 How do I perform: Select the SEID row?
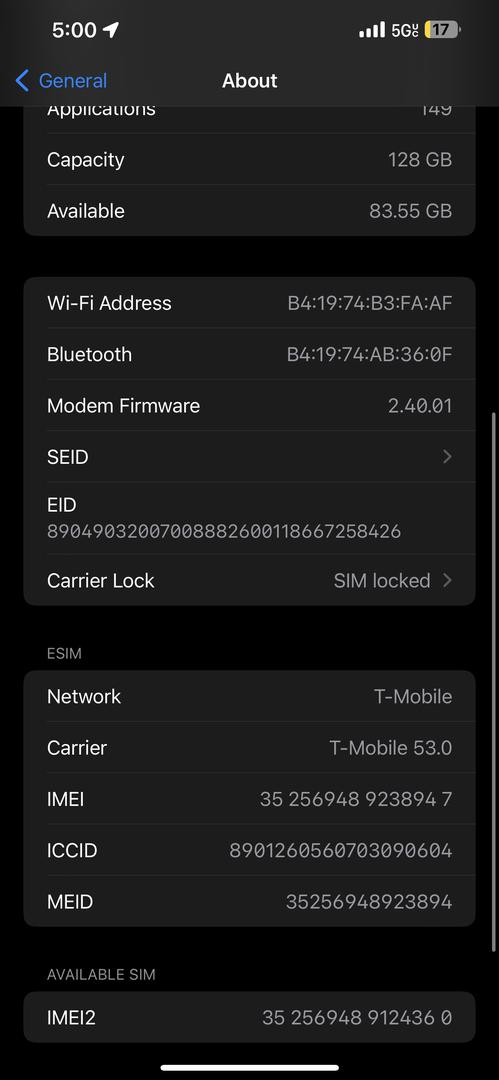pos(250,457)
